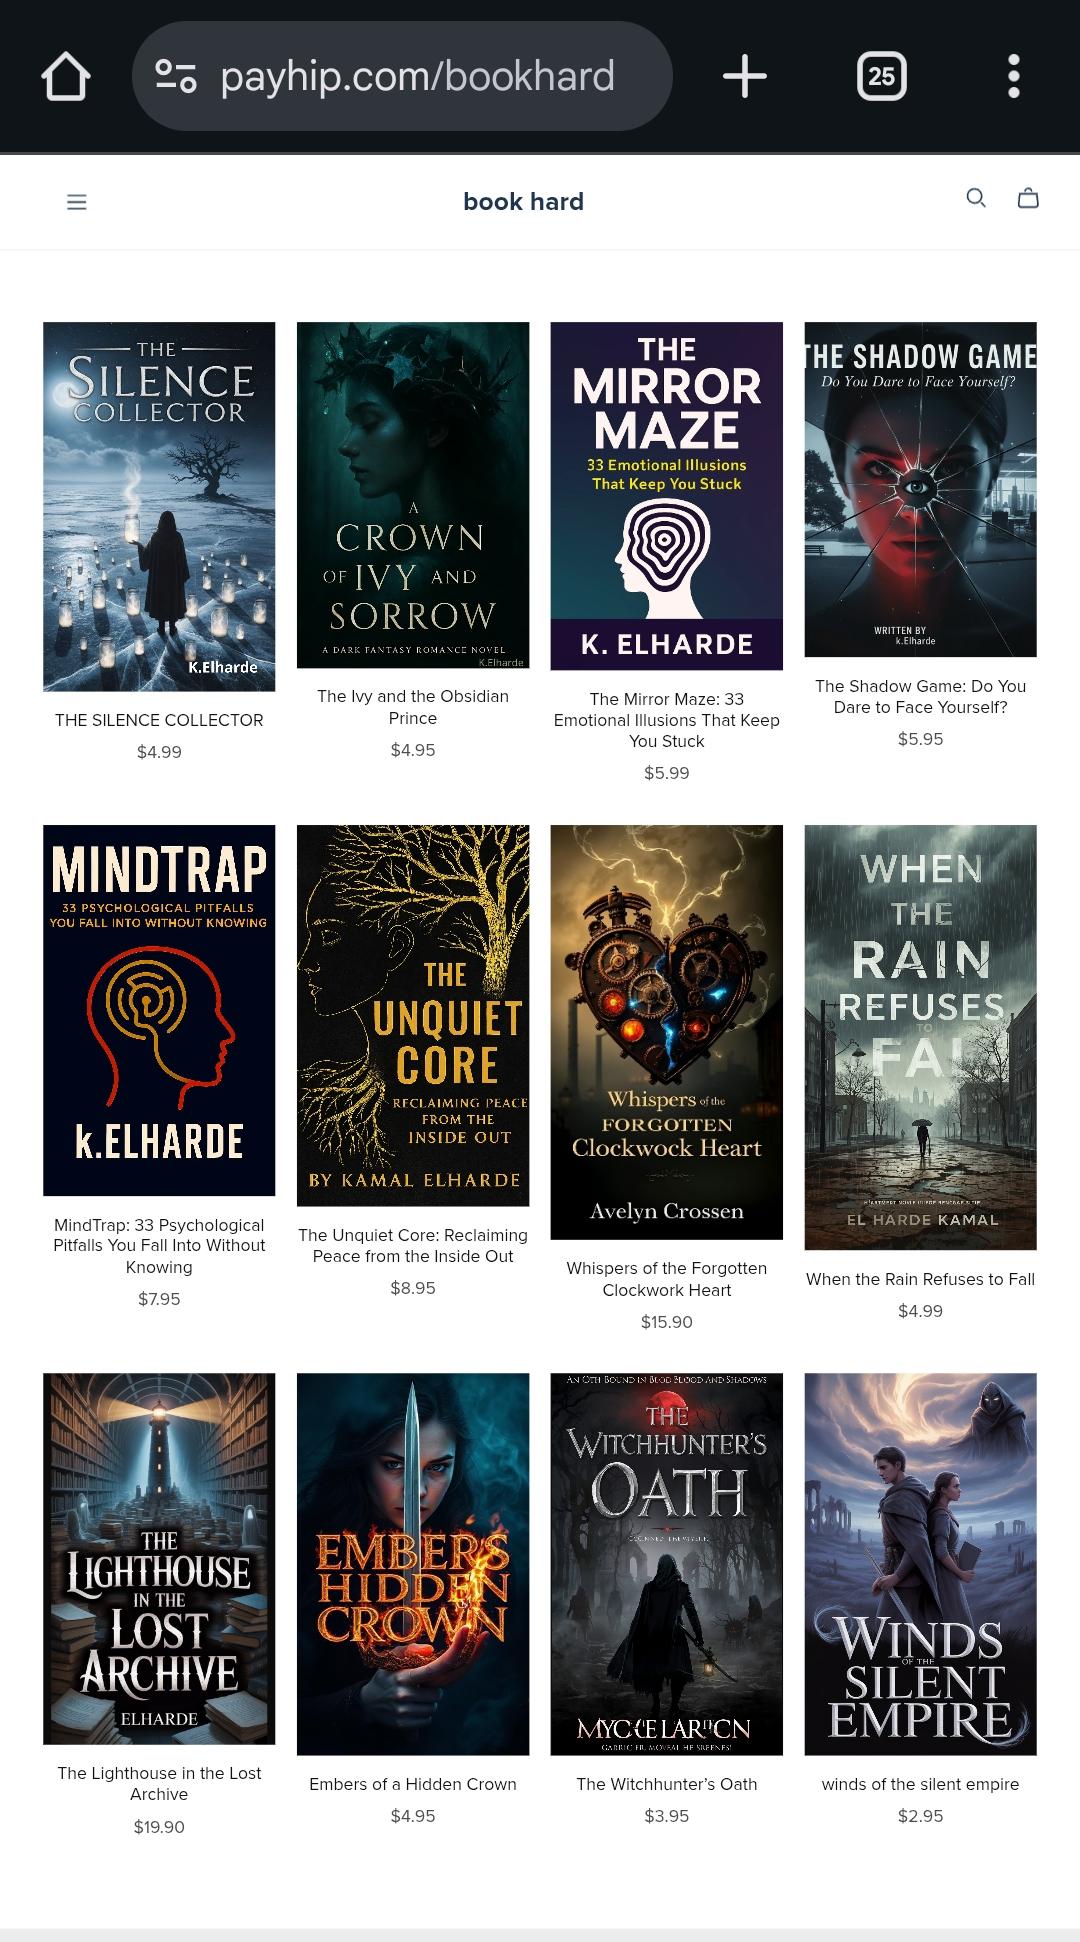Open Whispers of the Forgotten Clockwork Heart cover

pos(667,1032)
